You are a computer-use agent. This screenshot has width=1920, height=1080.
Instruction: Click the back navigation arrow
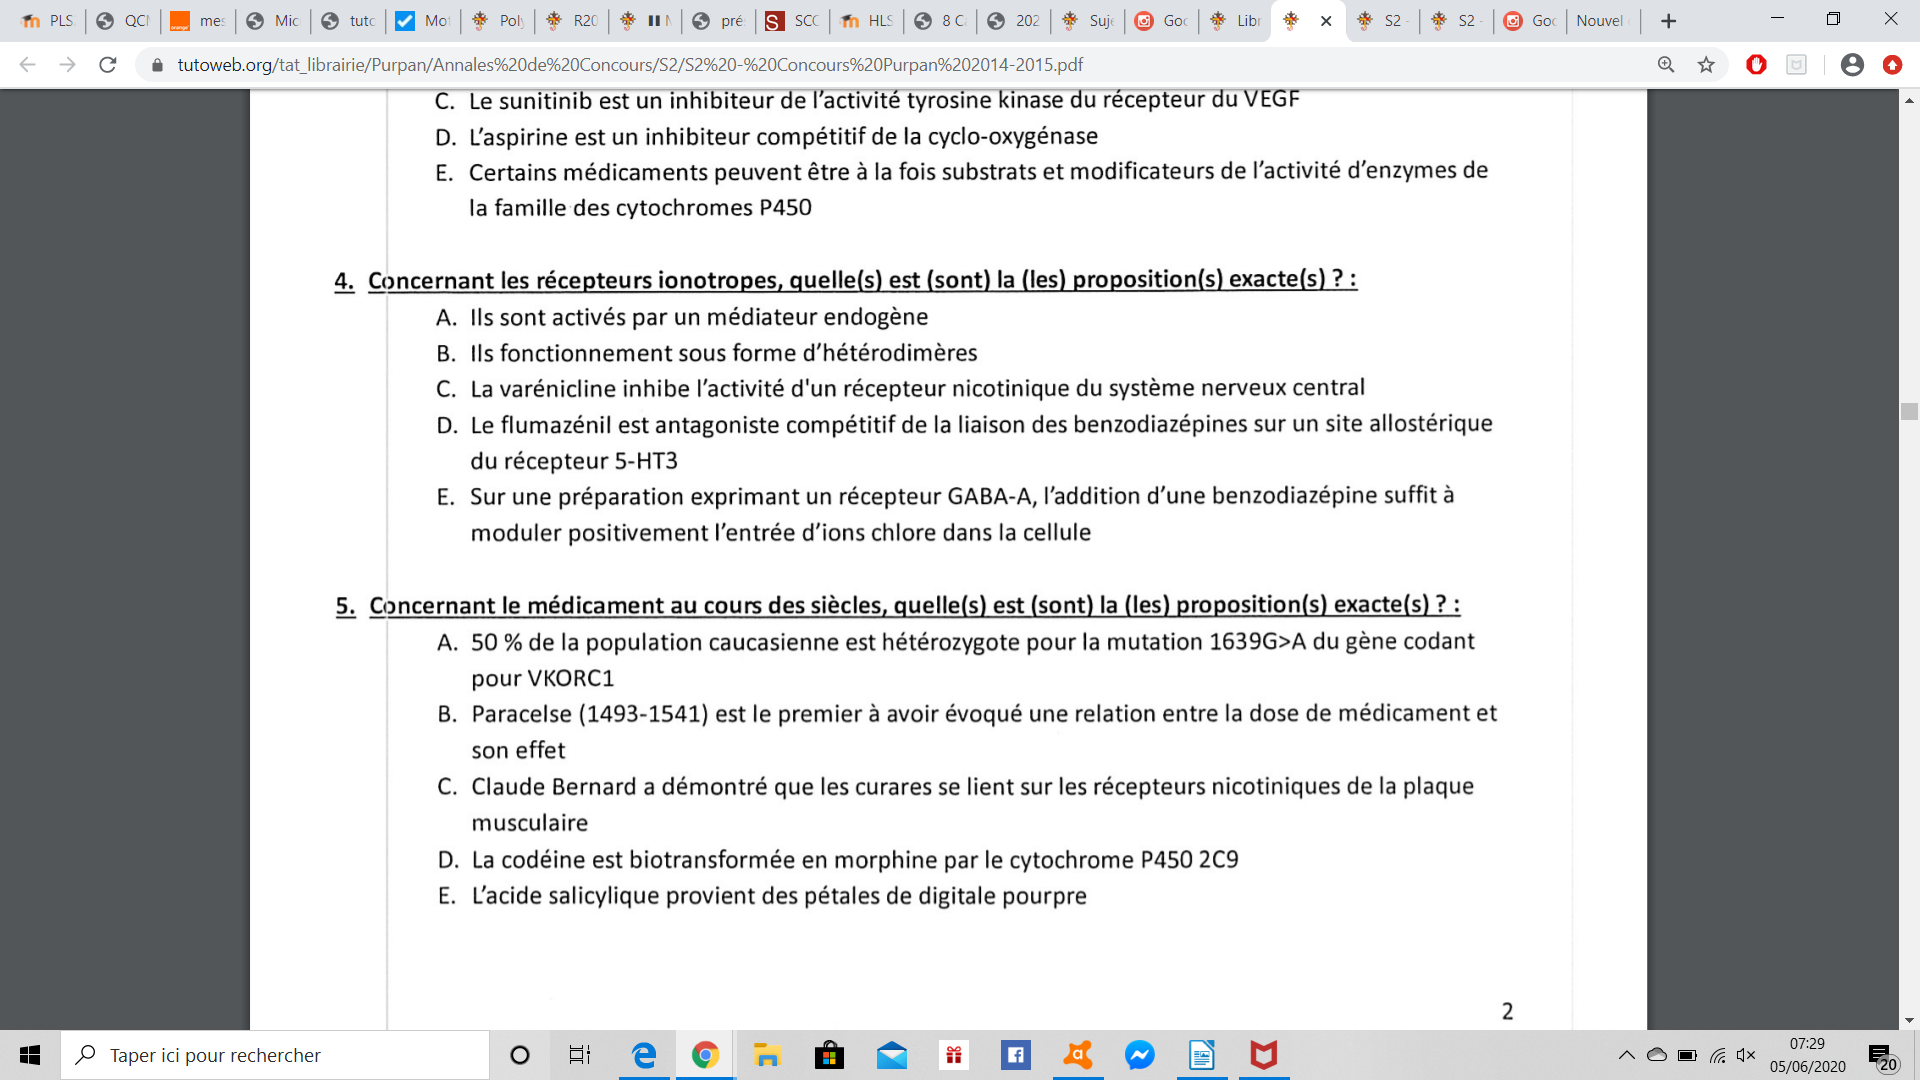[28, 65]
